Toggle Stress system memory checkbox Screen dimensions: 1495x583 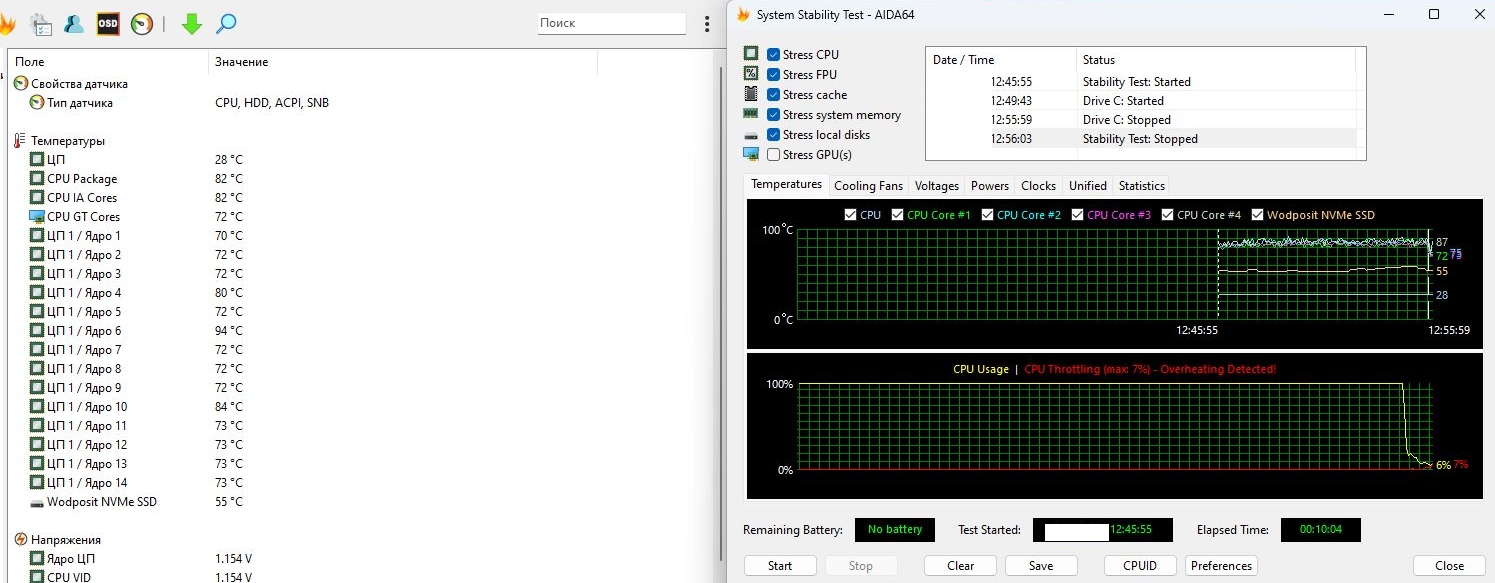773,115
